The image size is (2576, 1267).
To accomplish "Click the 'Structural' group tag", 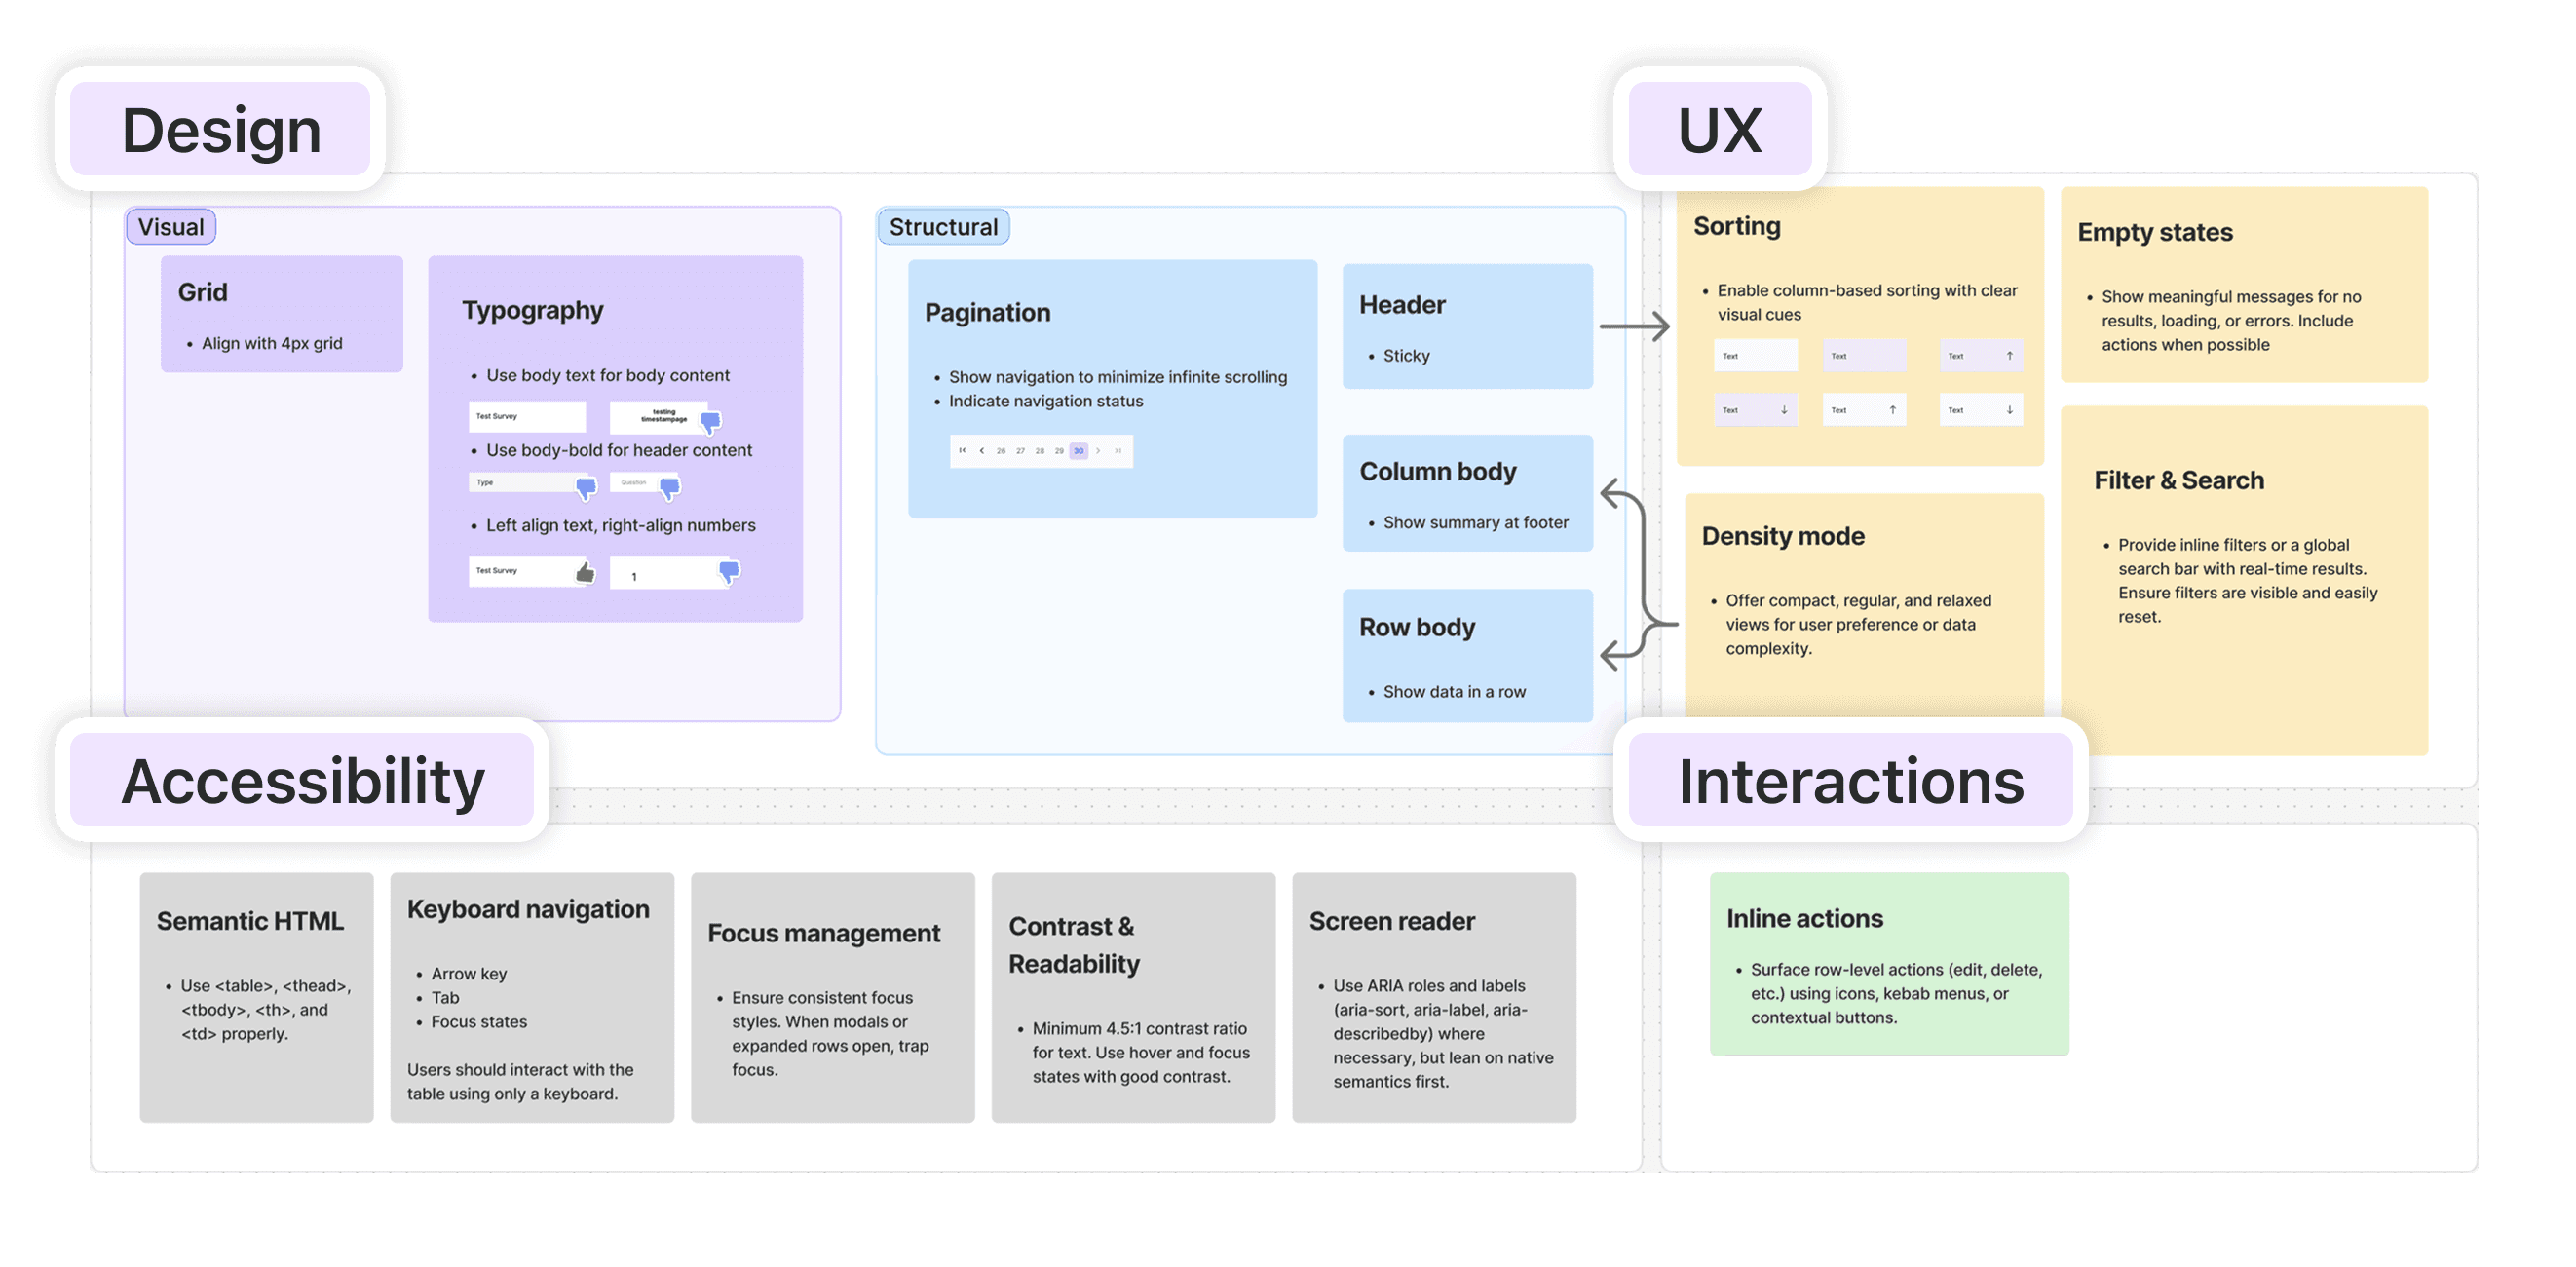I will [943, 227].
